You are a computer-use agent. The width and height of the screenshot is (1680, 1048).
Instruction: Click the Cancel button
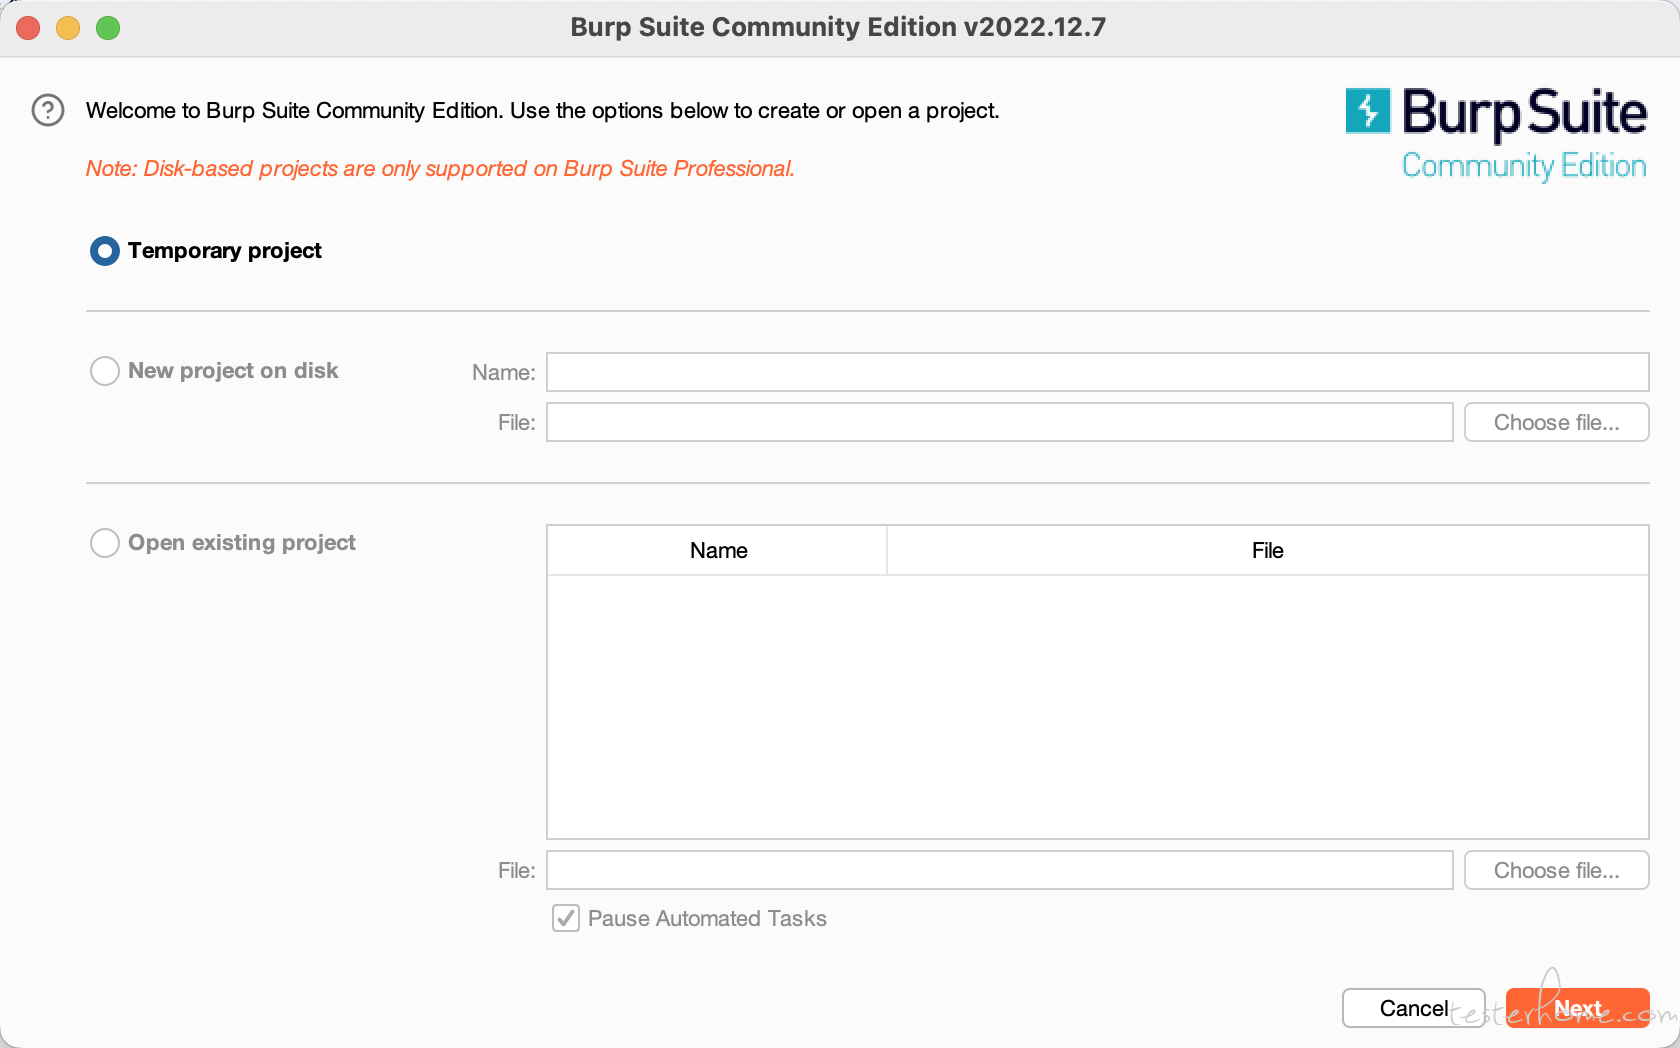(x=1413, y=1008)
